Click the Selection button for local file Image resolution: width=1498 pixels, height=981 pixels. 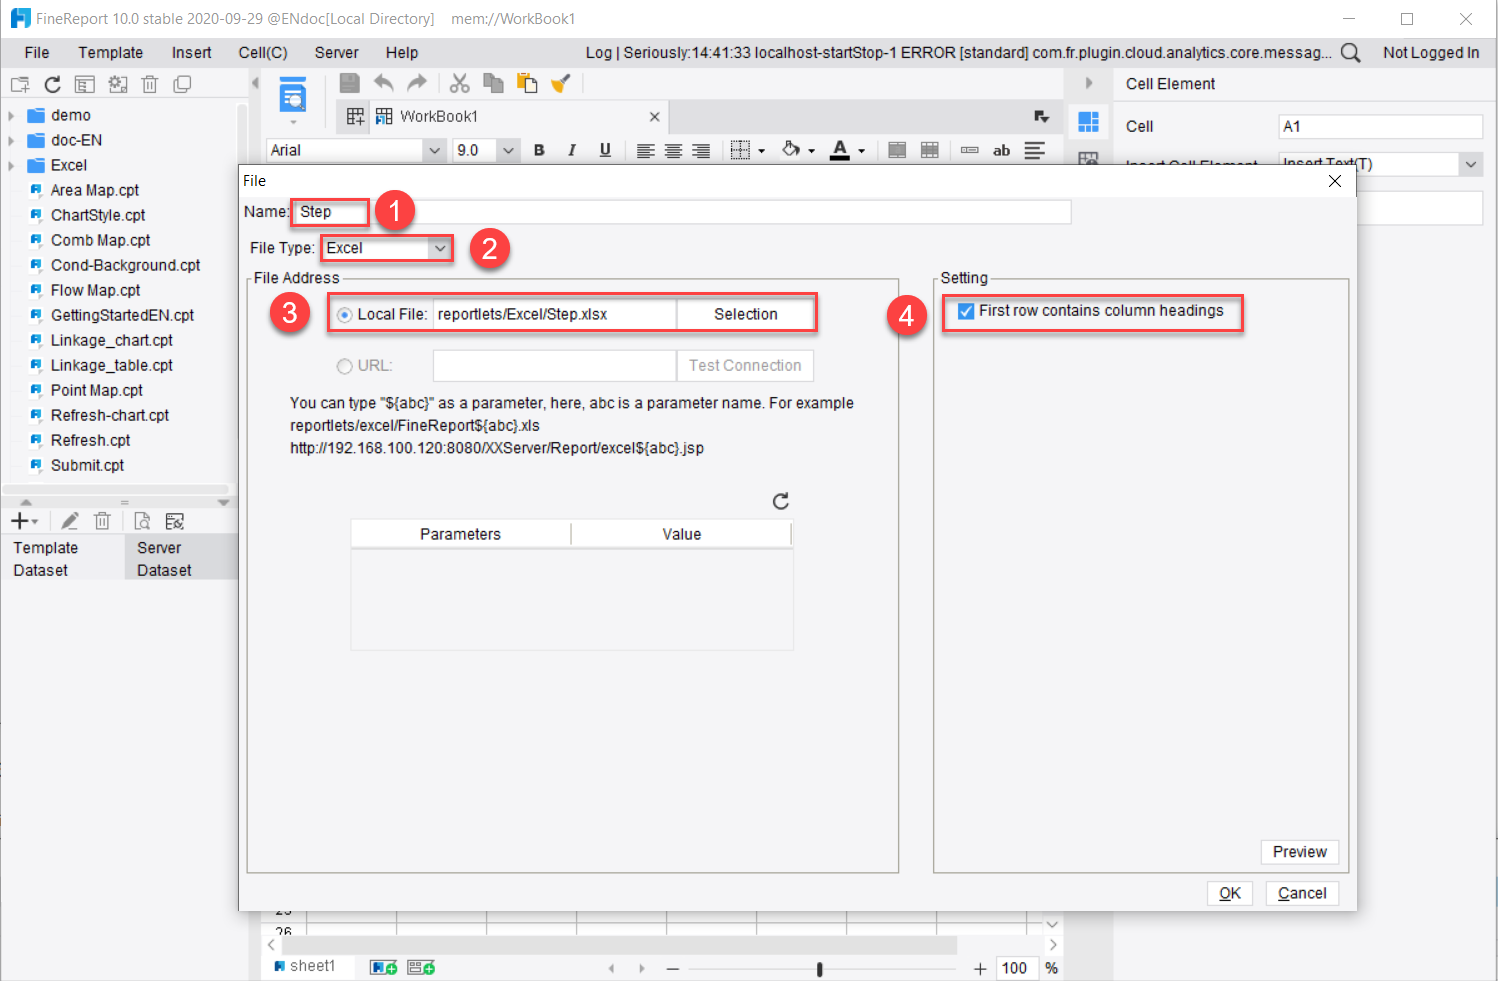coord(746,314)
